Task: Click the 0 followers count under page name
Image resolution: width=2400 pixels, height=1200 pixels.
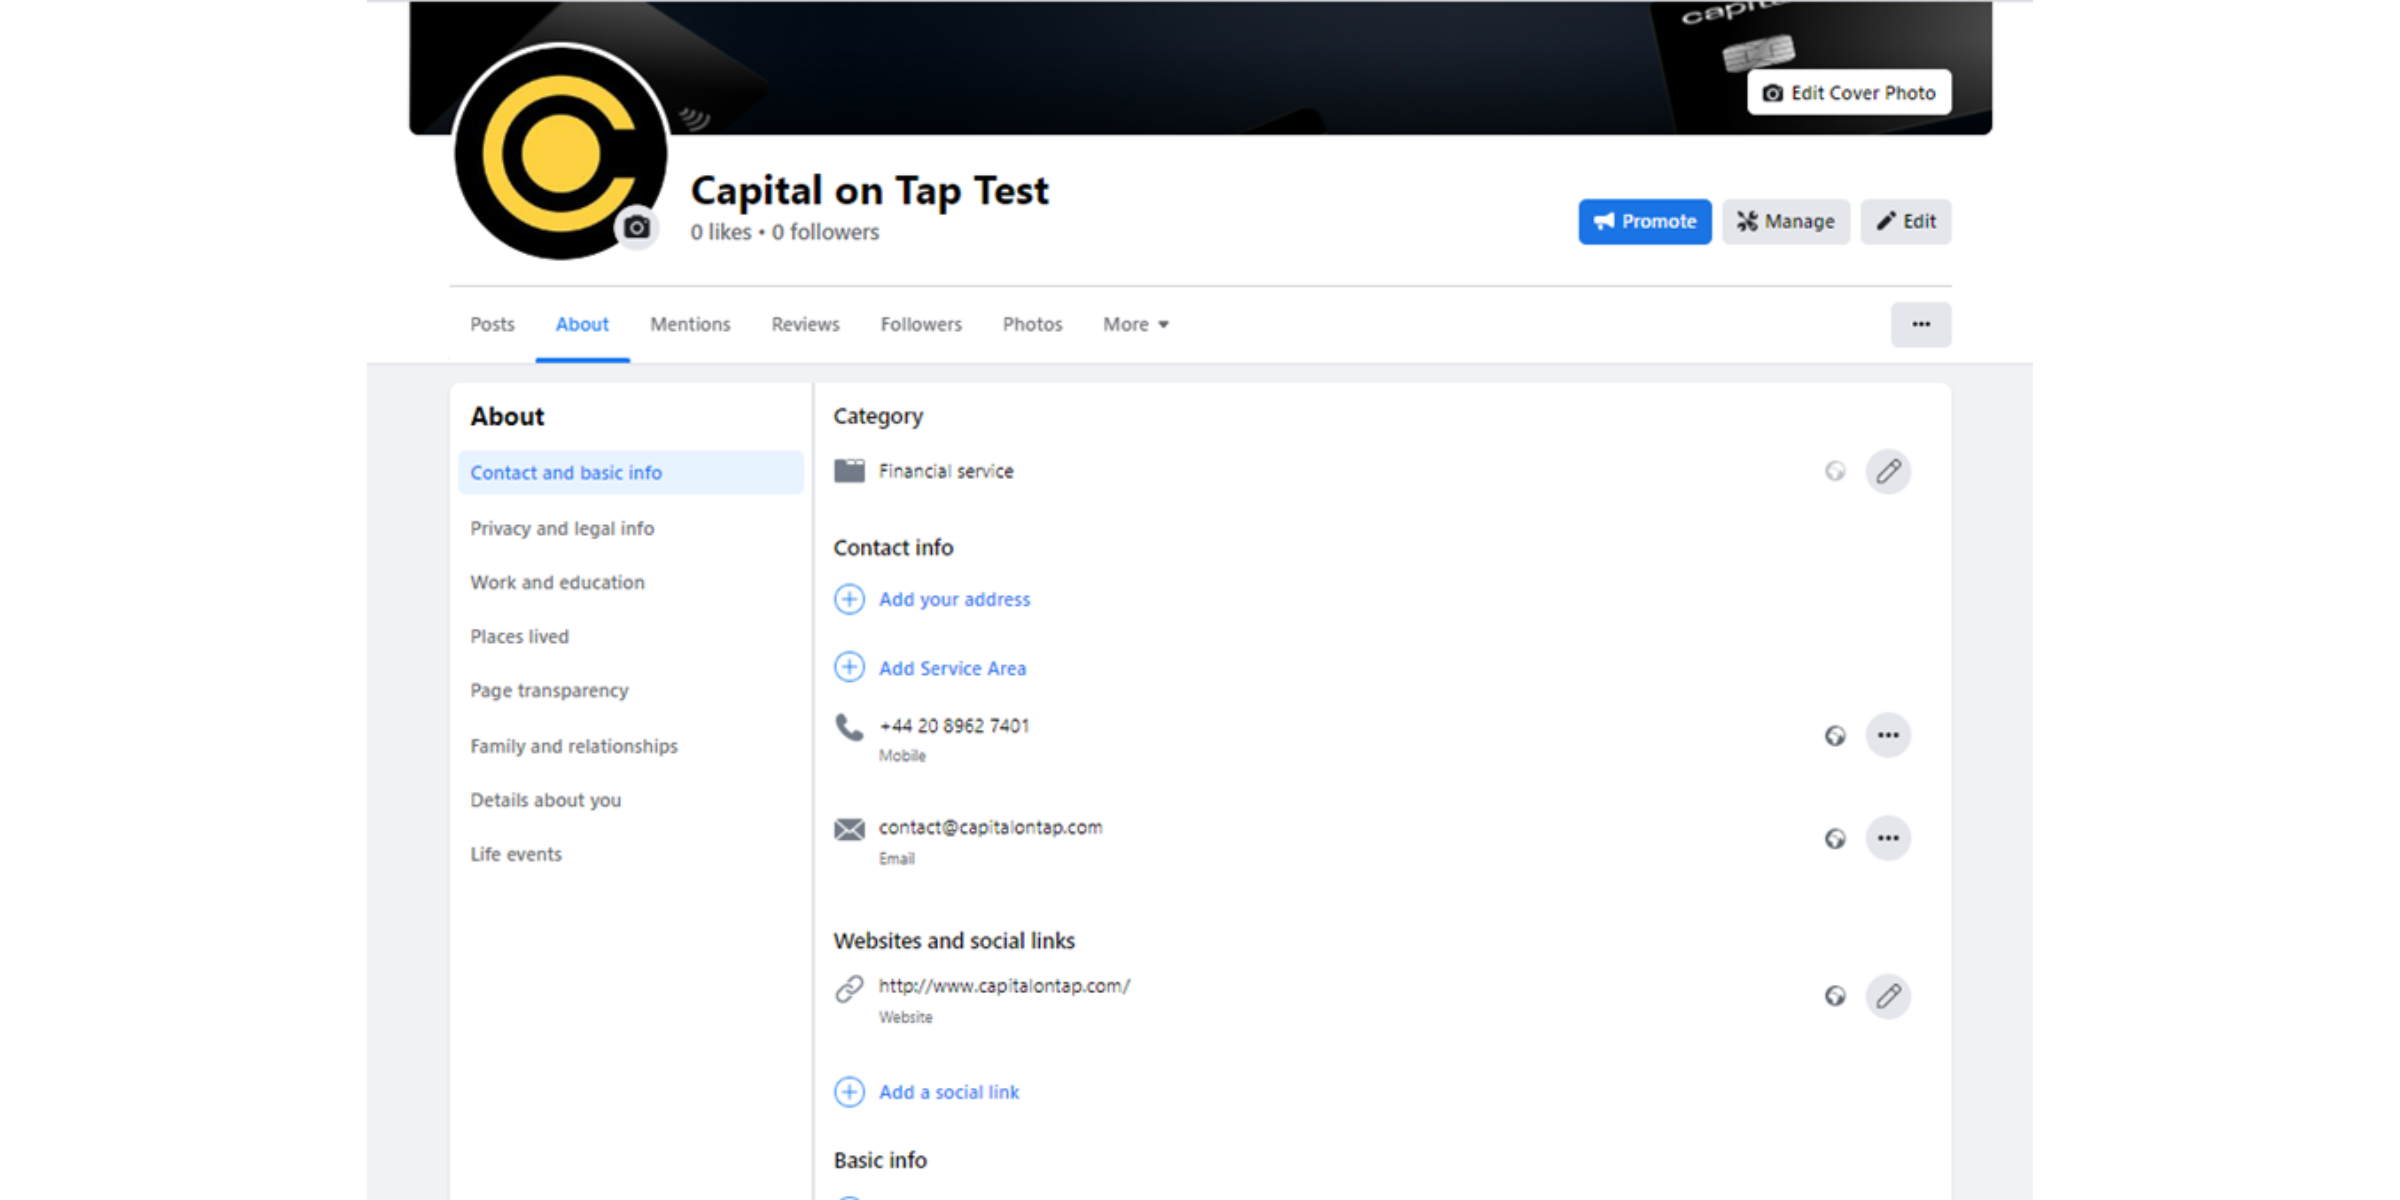Action: (x=825, y=232)
